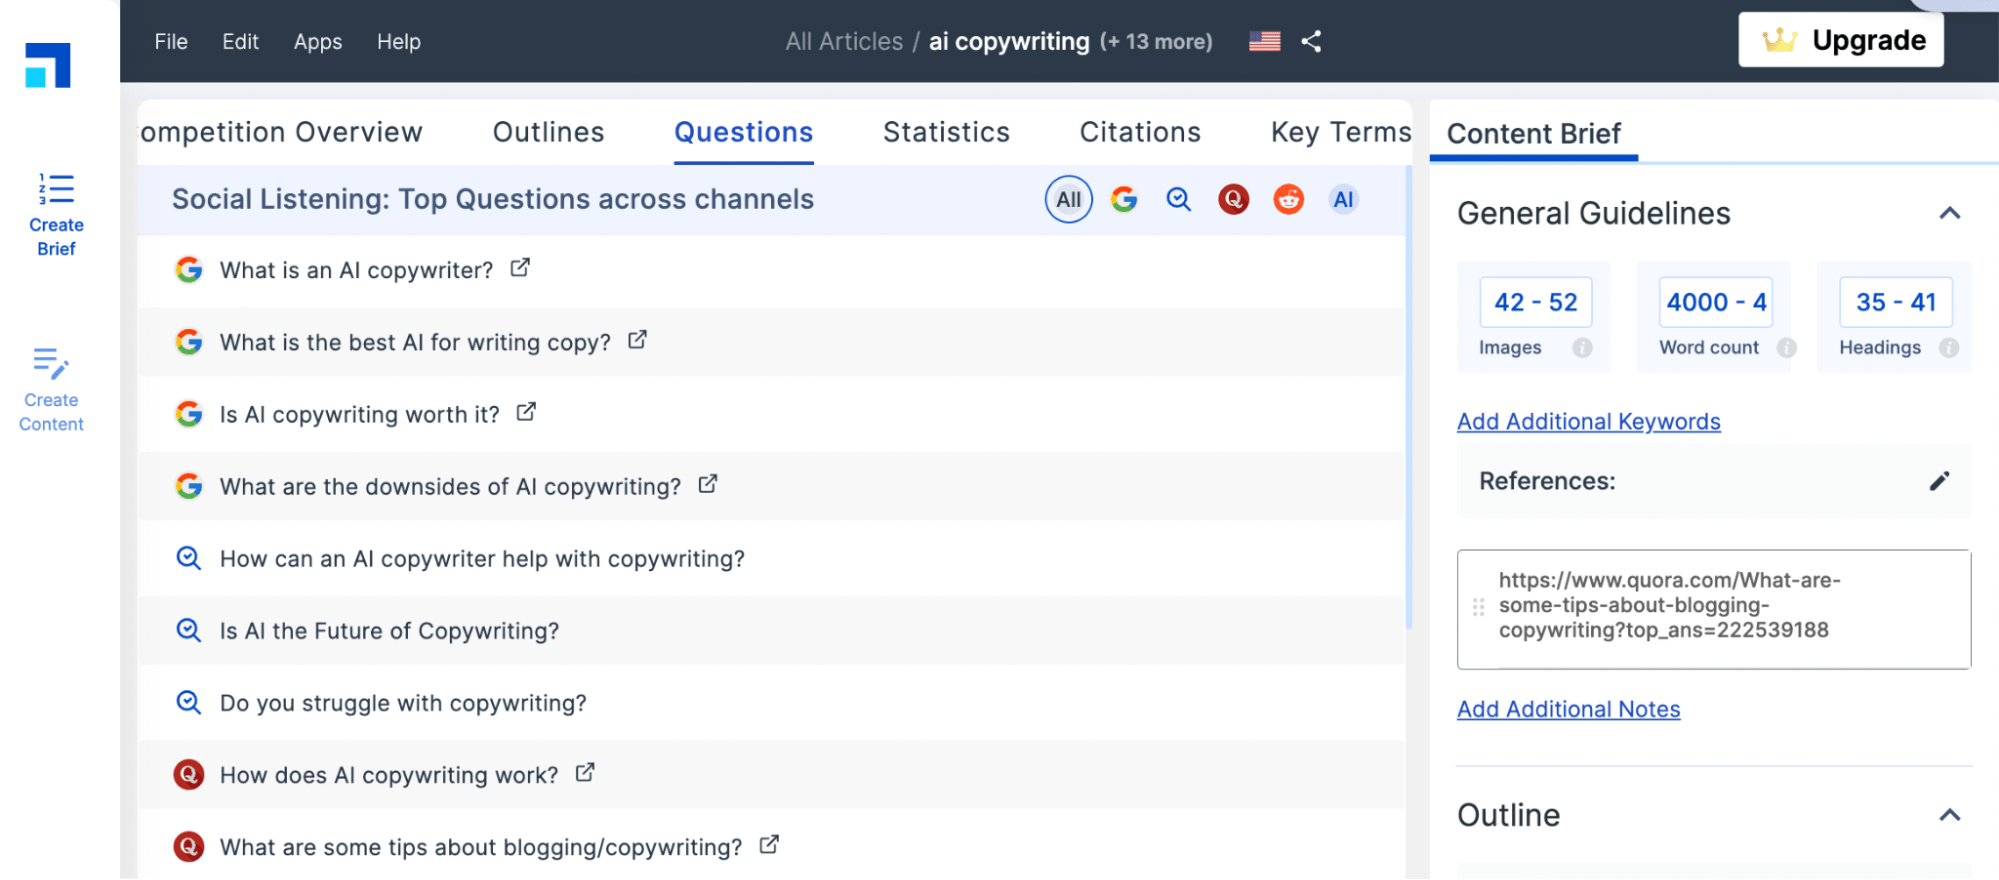This screenshot has height=880, width=1999.
Task: Click search icon beside 'Do you struggle with copywriting?'
Action: click(x=189, y=702)
